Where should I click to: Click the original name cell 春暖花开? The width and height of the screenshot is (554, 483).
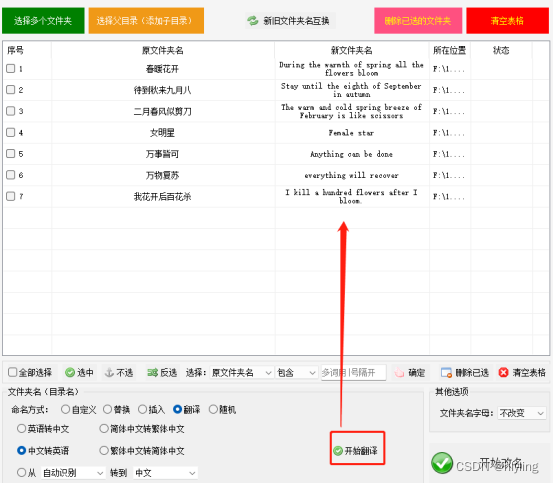pyautogui.click(x=163, y=69)
